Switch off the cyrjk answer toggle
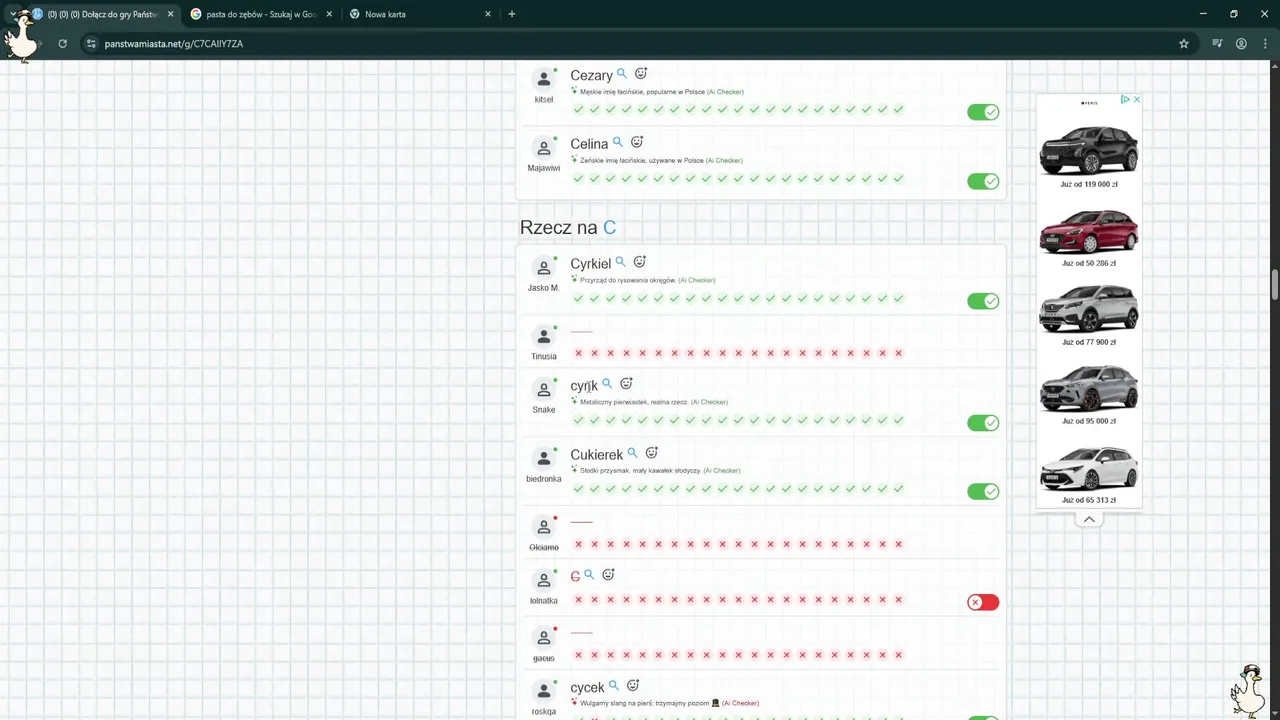 (x=983, y=423)
